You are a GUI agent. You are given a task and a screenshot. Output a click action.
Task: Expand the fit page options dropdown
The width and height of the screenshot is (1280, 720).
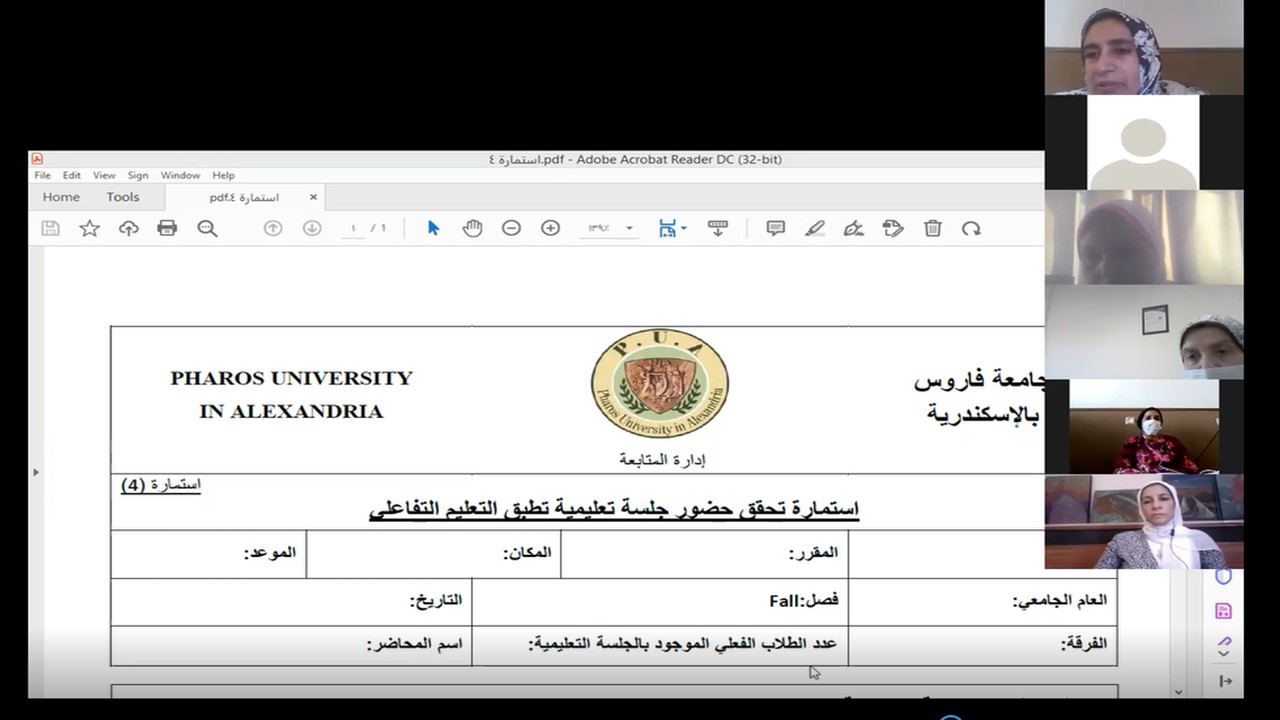tap(683, 228)
